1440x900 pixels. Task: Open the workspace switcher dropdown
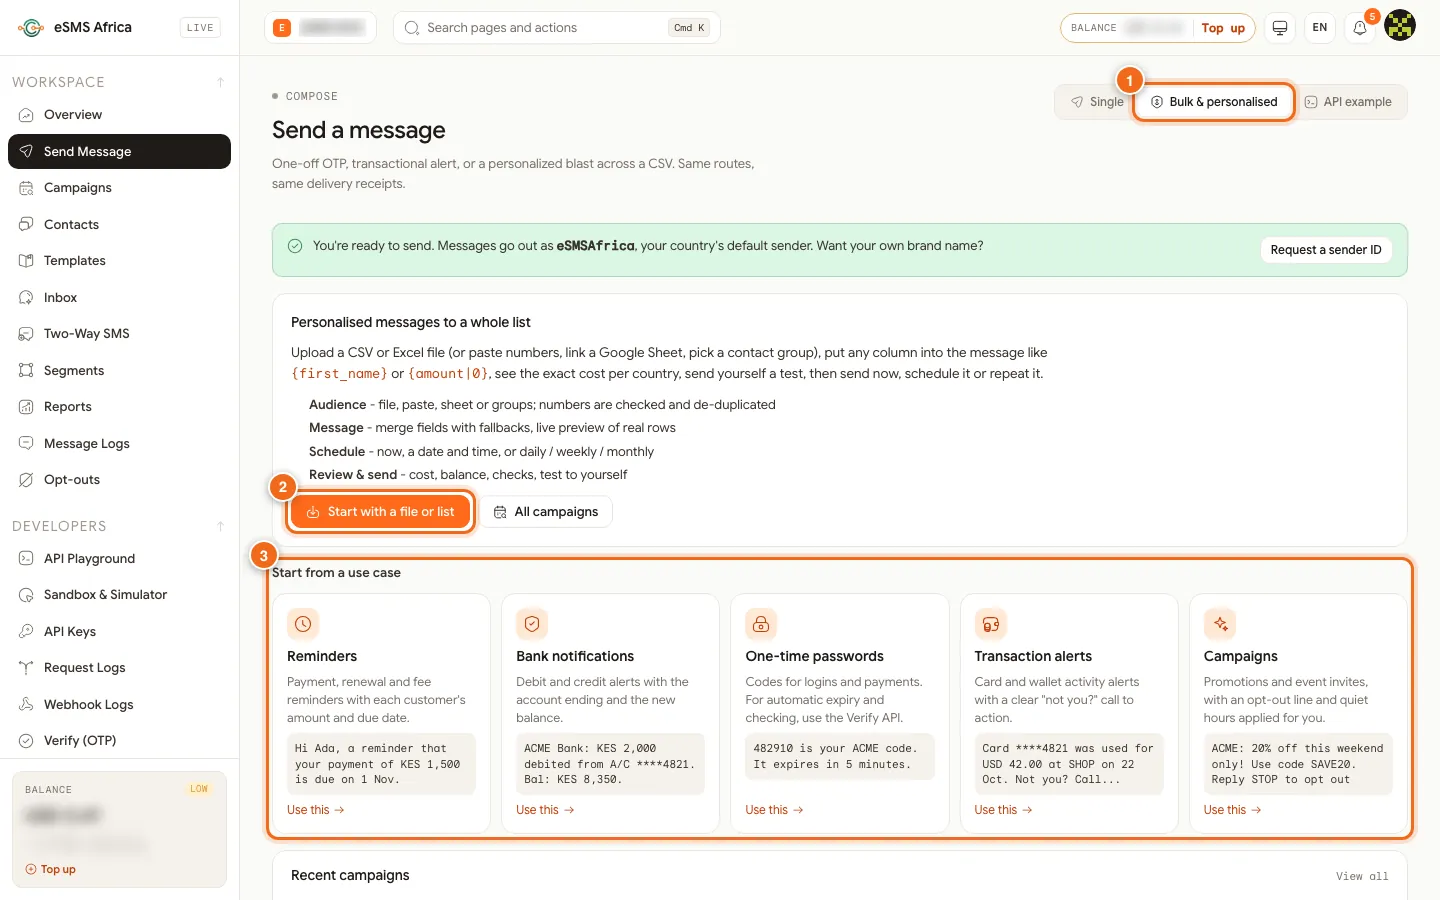pyautogui.click(x=320, y=28)
